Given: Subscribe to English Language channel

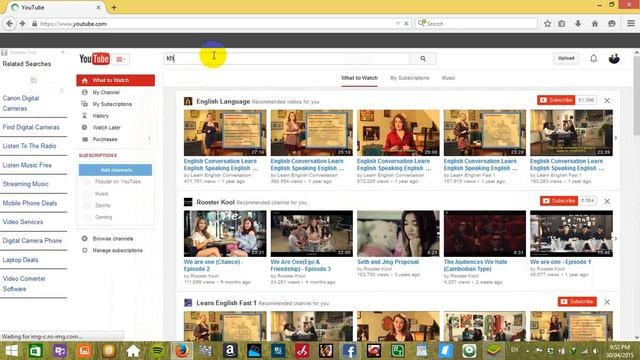Looking at the screenshot, I should [556, 100].
